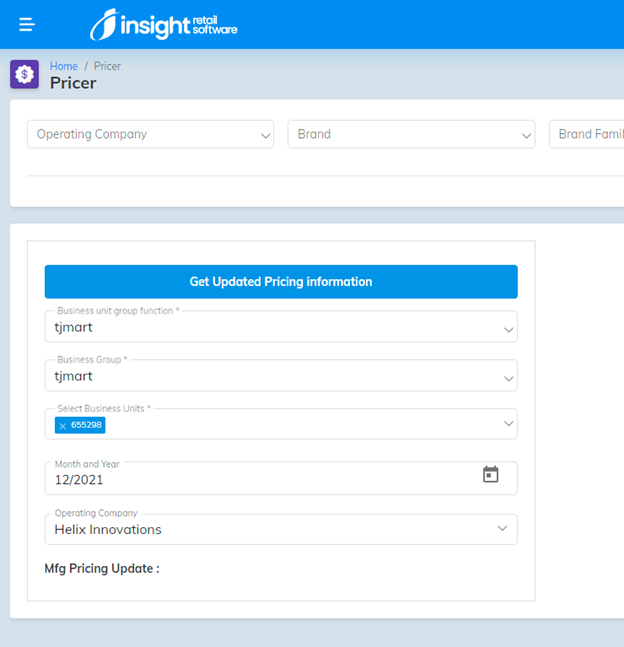Click the Insight Retail Software logo
The width and height of the screenshot is (624, 647).
[x=163, y=24]
